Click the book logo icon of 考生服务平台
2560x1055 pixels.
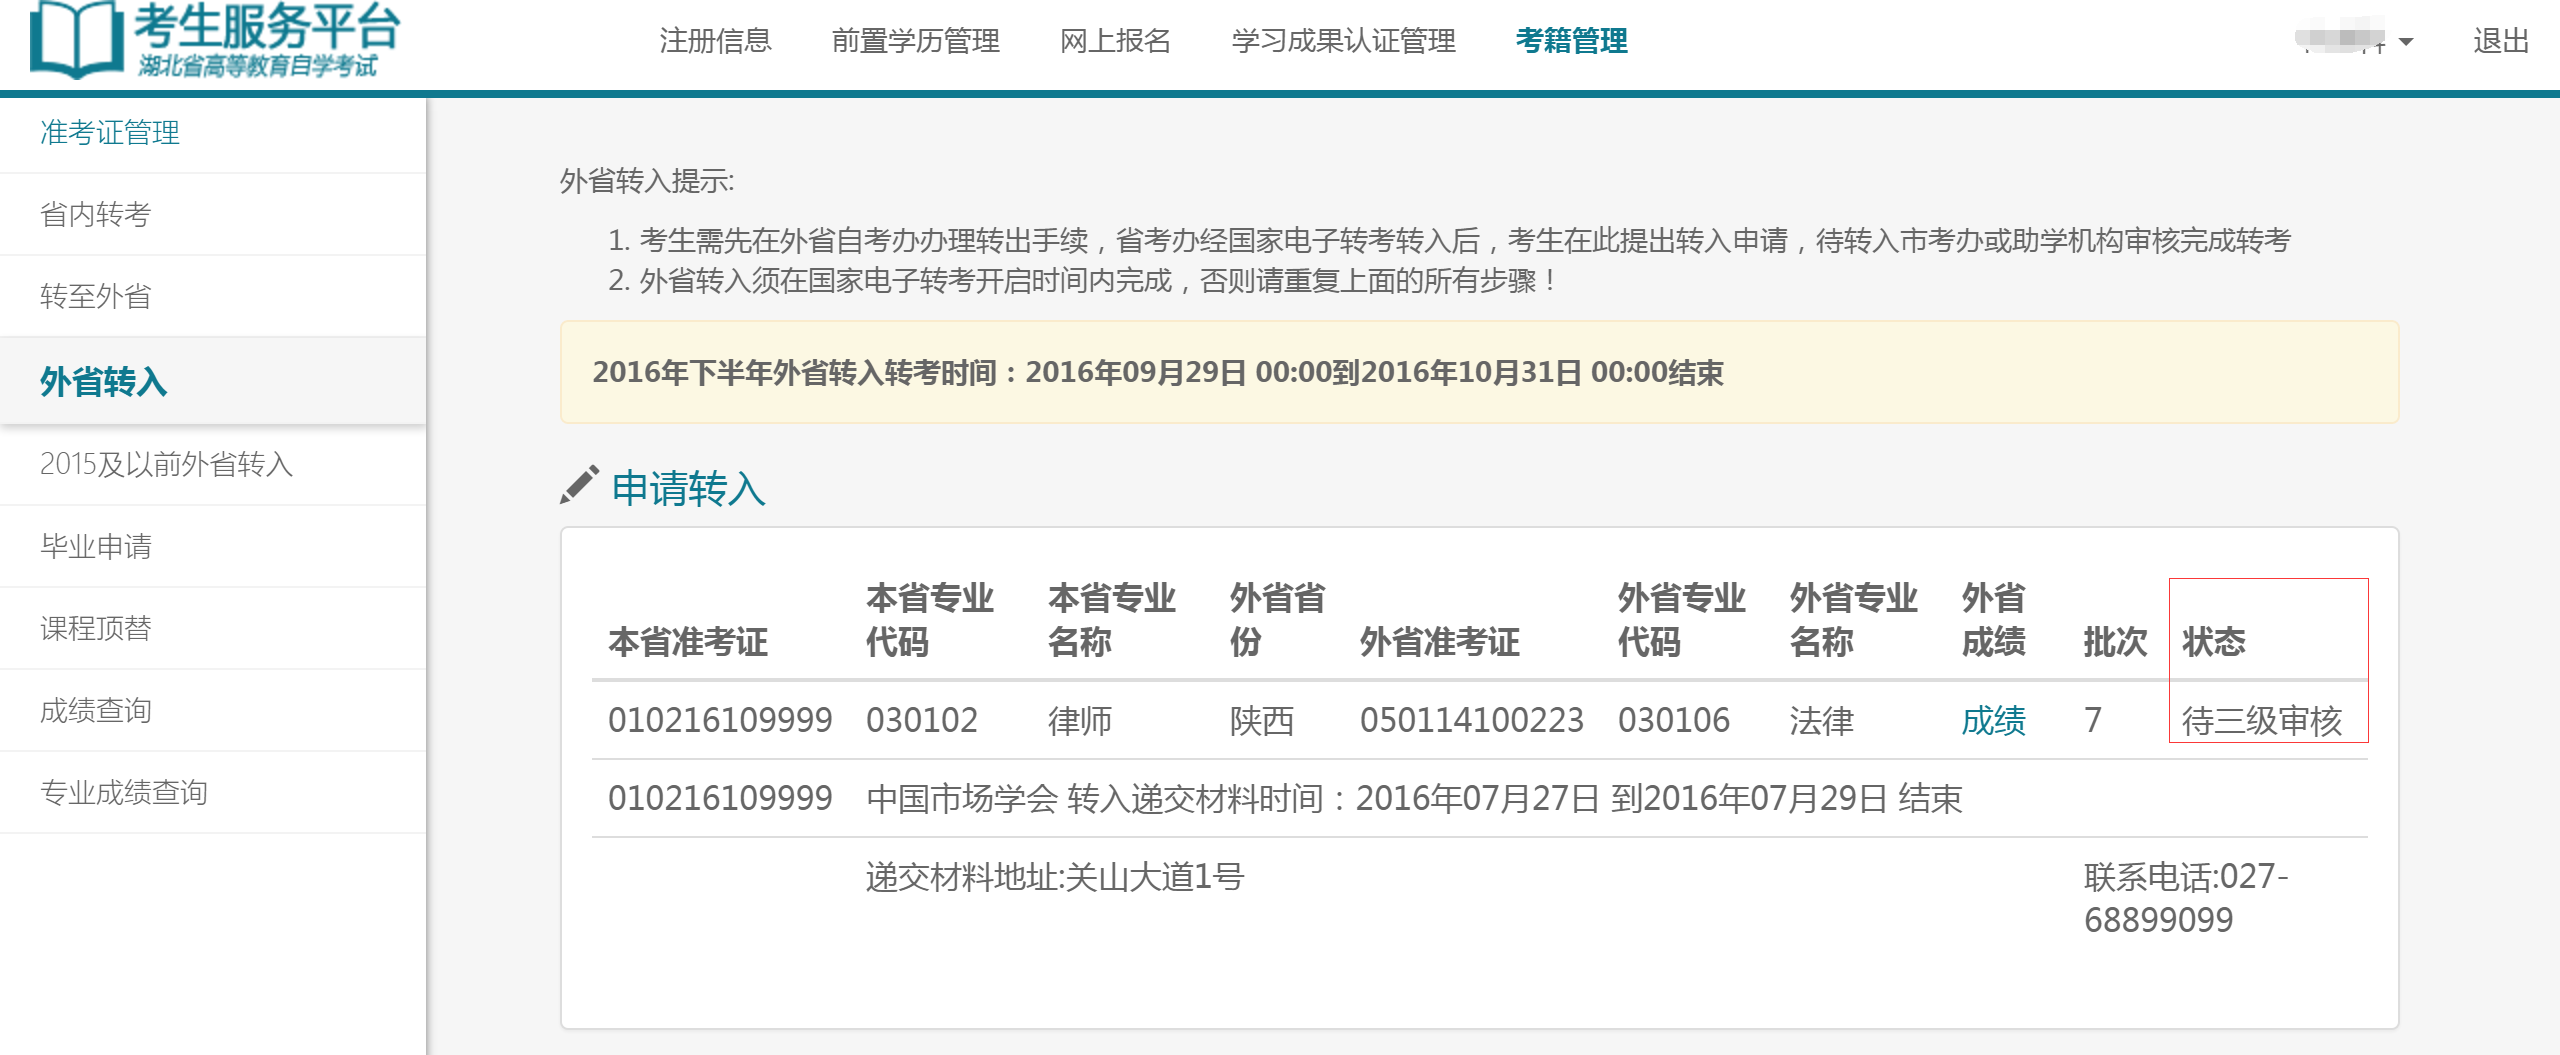click(x=76, y=38)
